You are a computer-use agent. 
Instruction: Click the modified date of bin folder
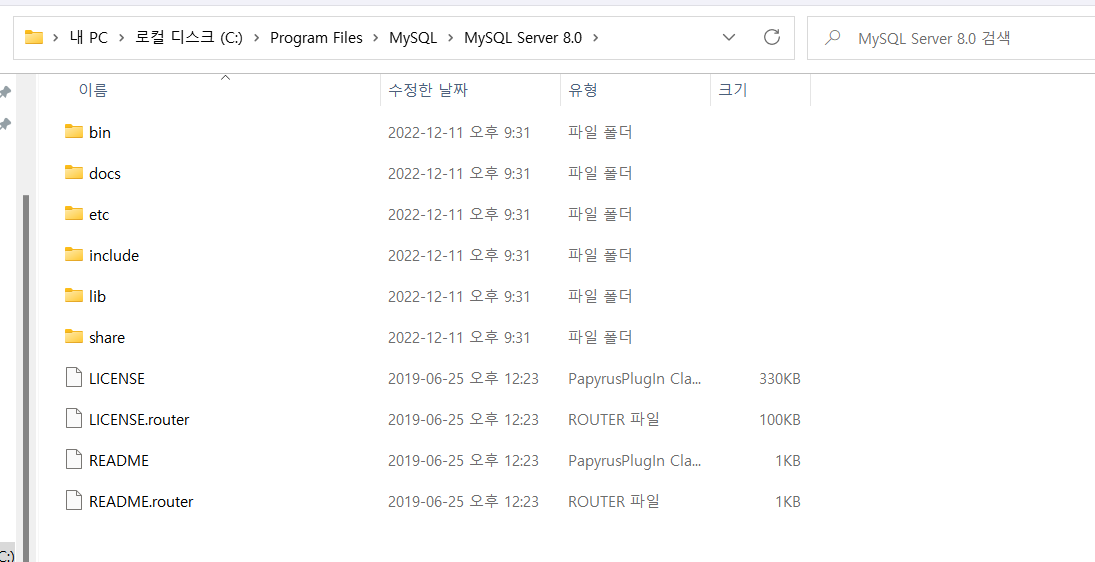point(459,132)
